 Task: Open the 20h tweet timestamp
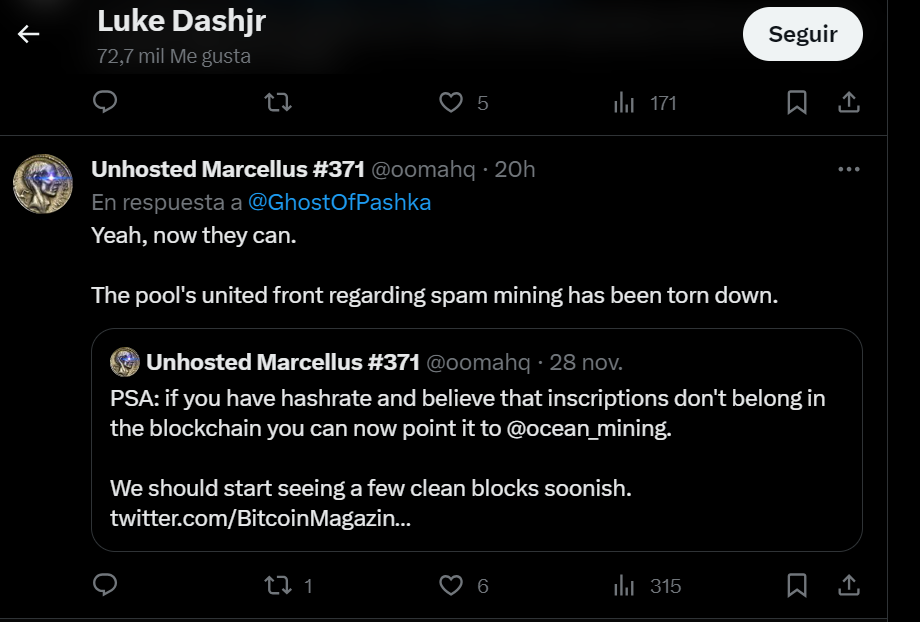coord(515,169)
